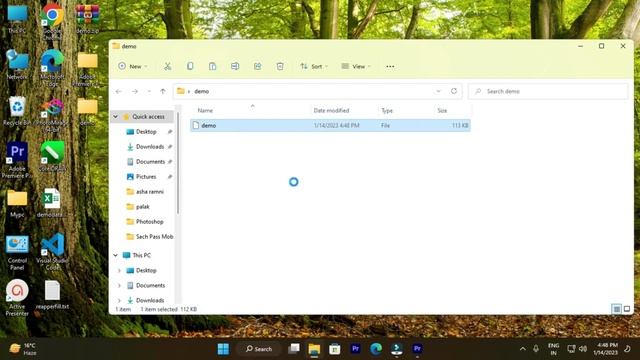The image size is (640, 360).
Task: Open the asha ramni folder in sidebar
Action: (149, 191)
